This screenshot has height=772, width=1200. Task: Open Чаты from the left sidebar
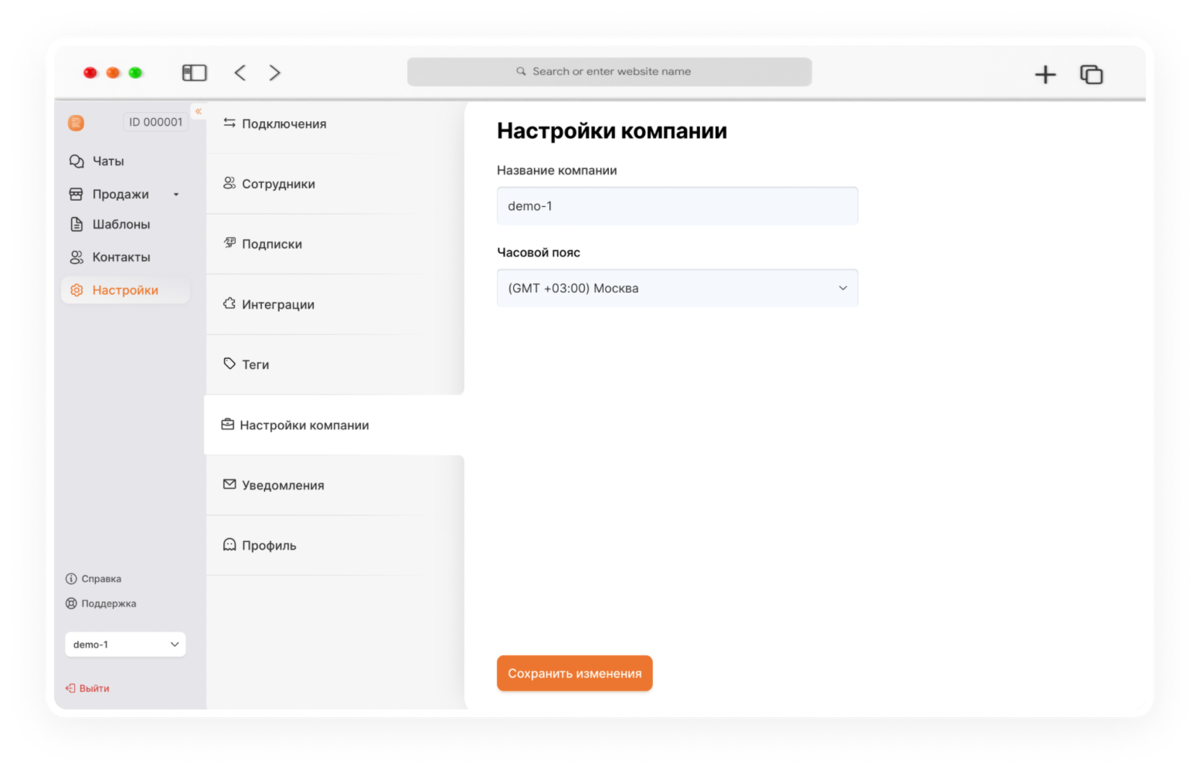point(97,161)
